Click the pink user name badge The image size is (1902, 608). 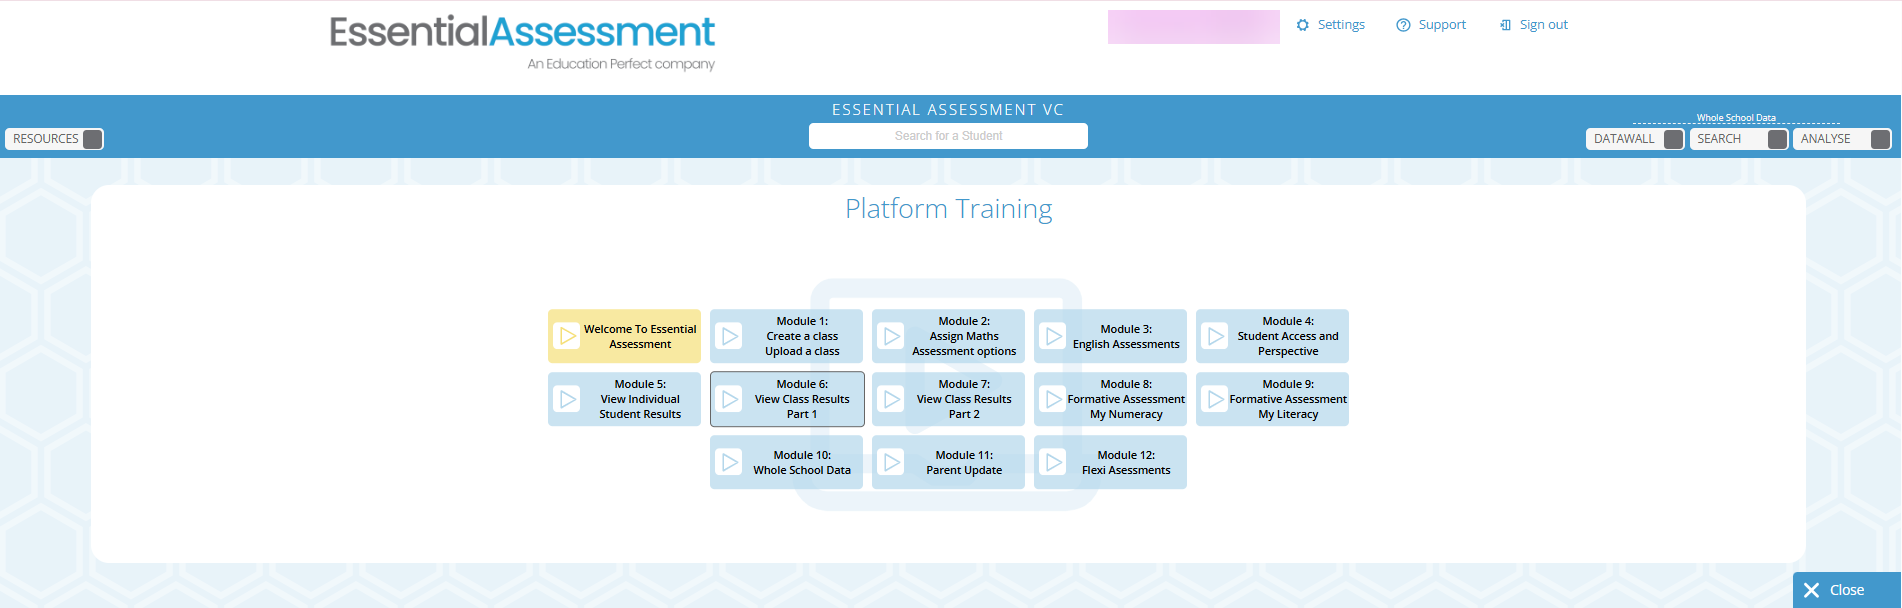(x=1193, y=27)
